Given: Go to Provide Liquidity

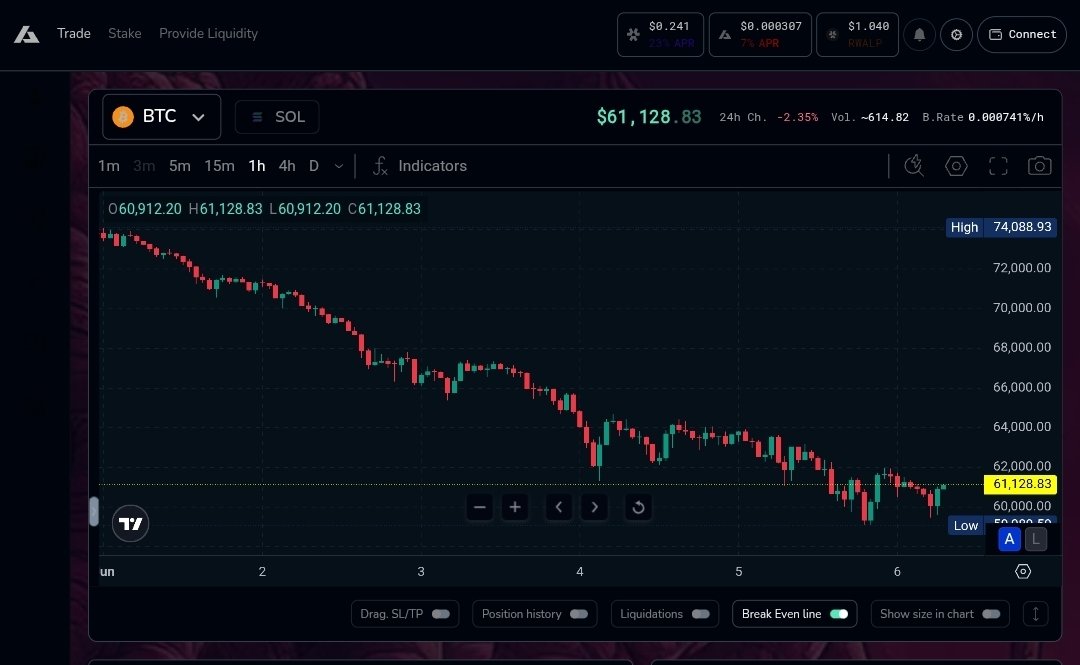Looking at the screenshot, I should [208, 33].
